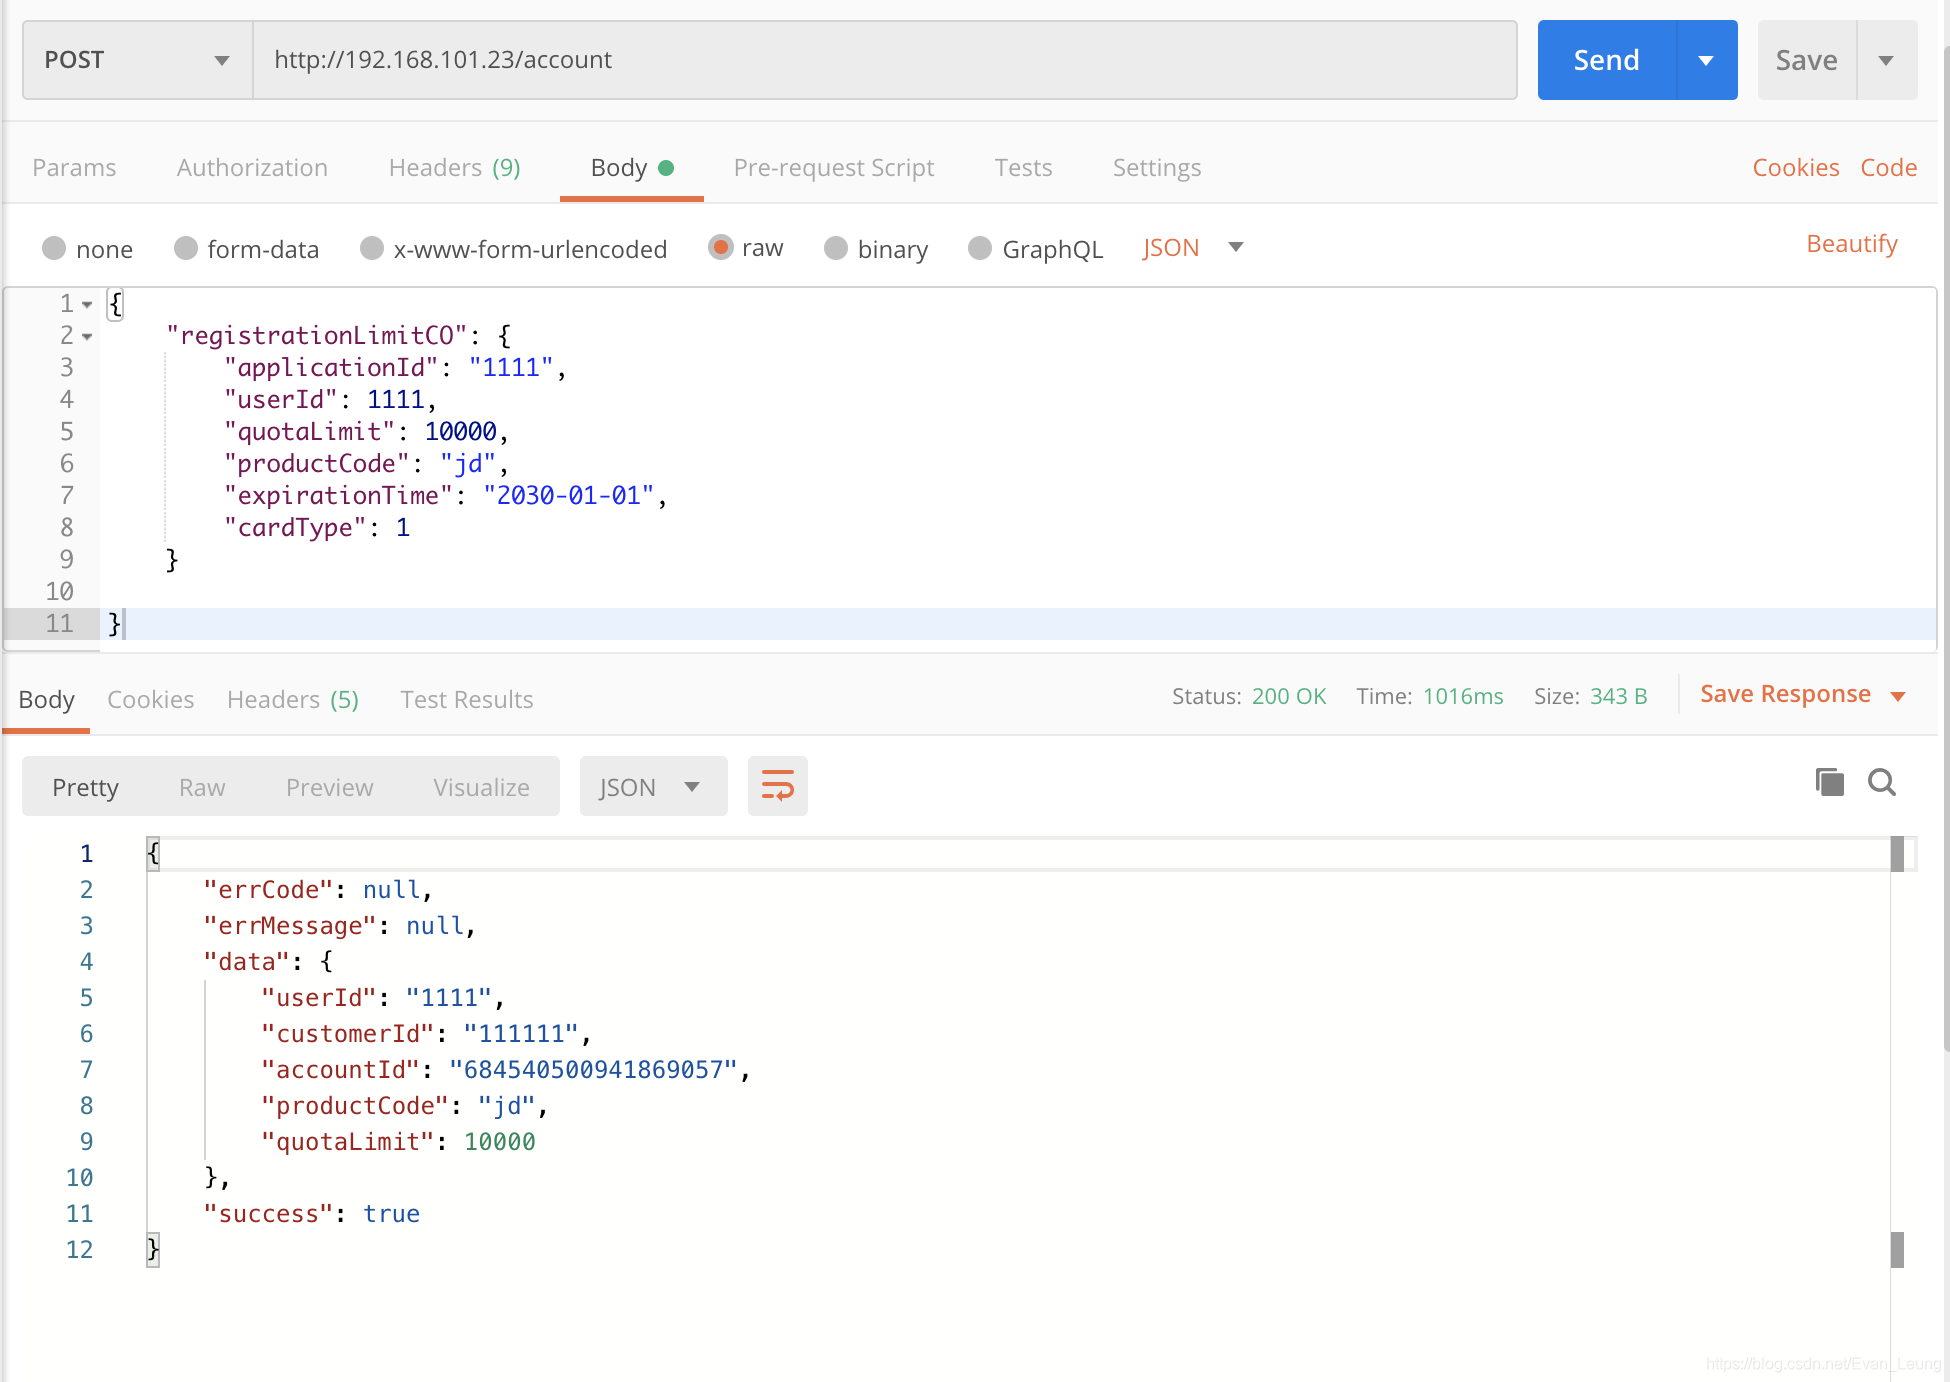Open the Send button dropdown arrow
1950x1382 pixels.
(1706, 60)
